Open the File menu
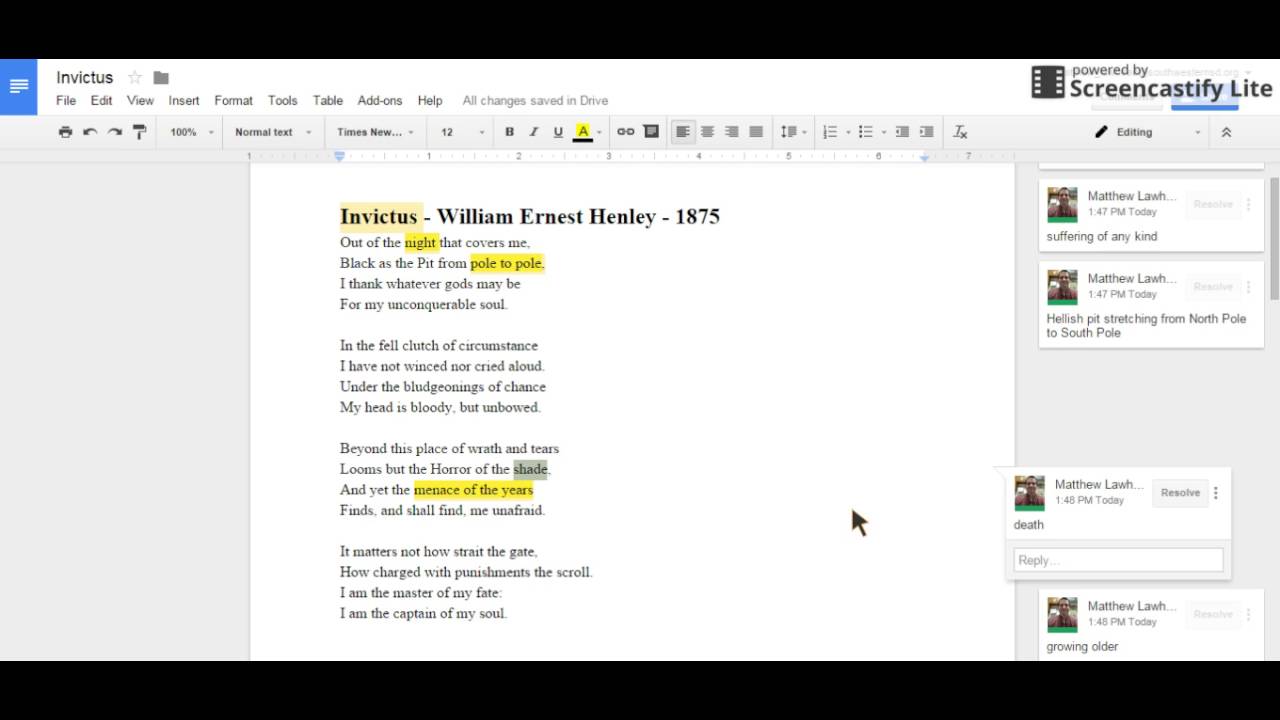Screen dimensions: 1280x720 click(x=66, y=101)
